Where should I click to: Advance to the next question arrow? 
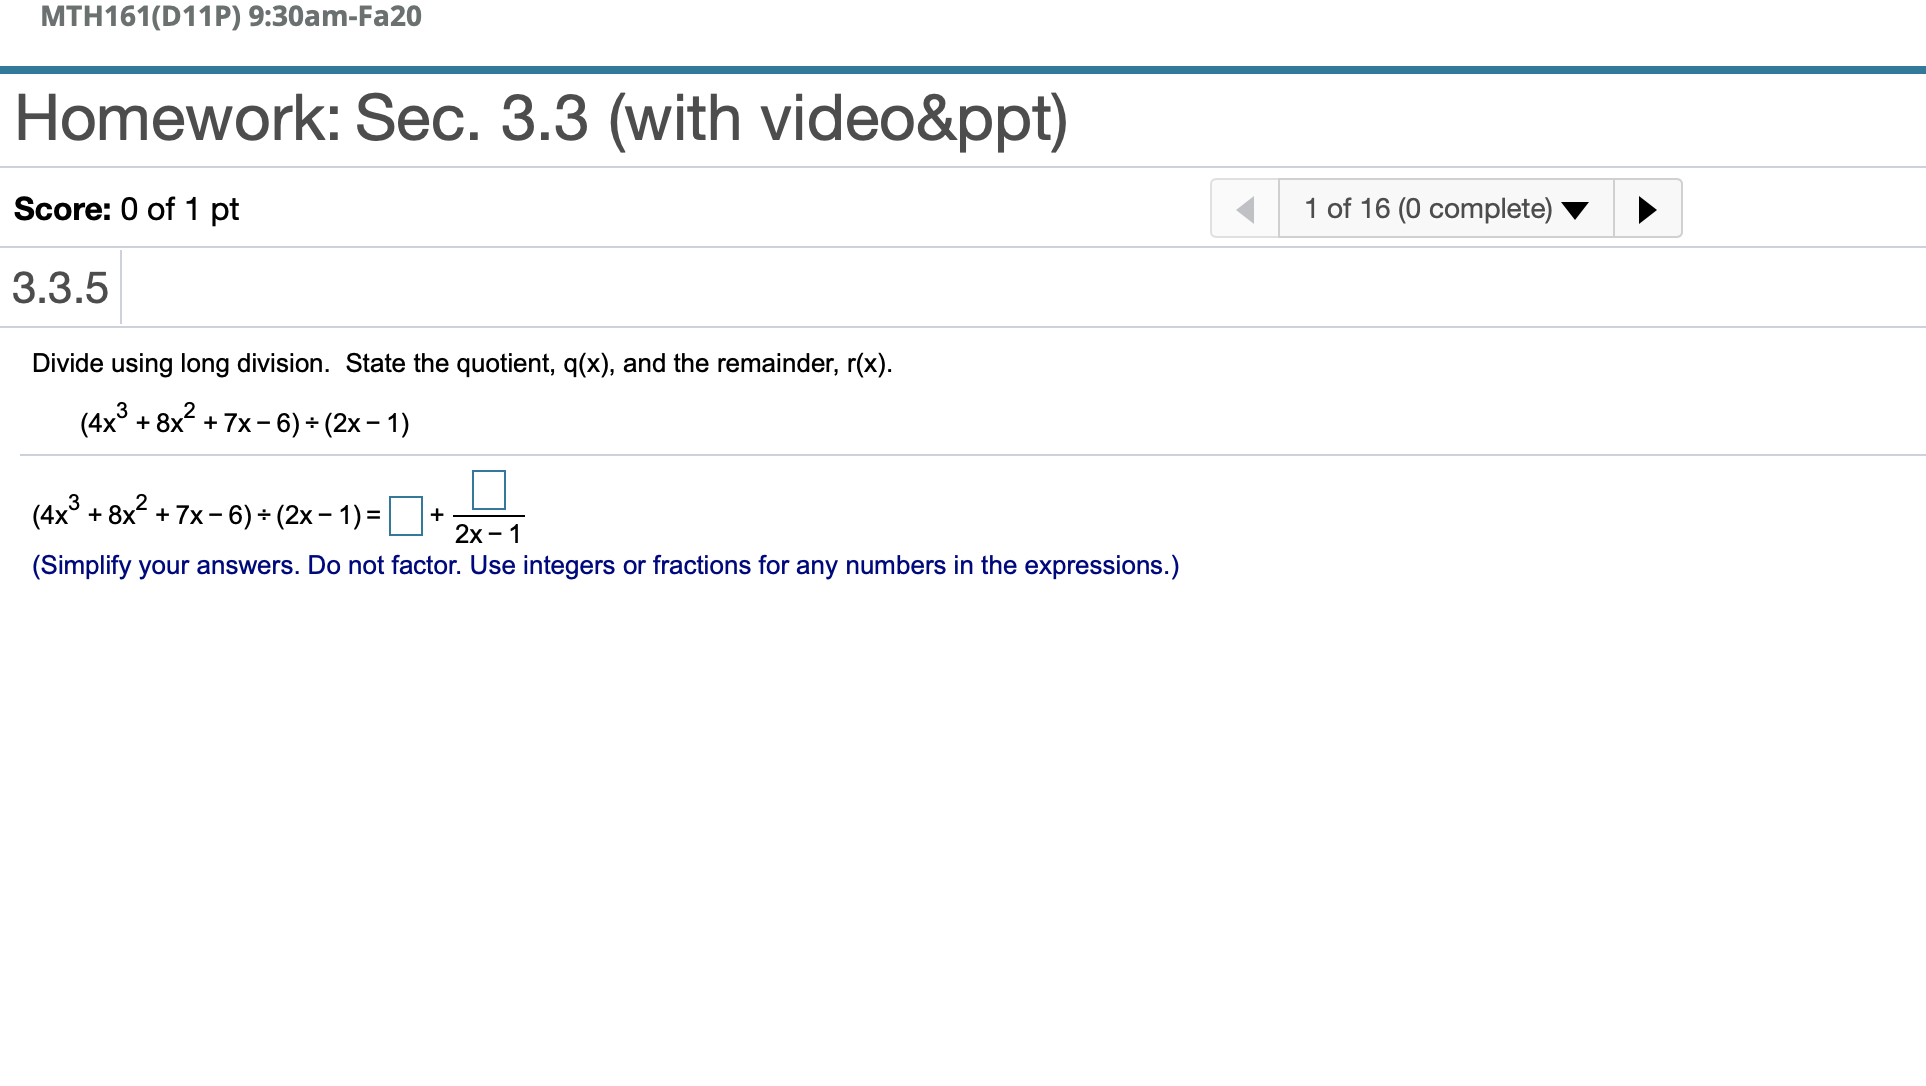pos(1648,209)
